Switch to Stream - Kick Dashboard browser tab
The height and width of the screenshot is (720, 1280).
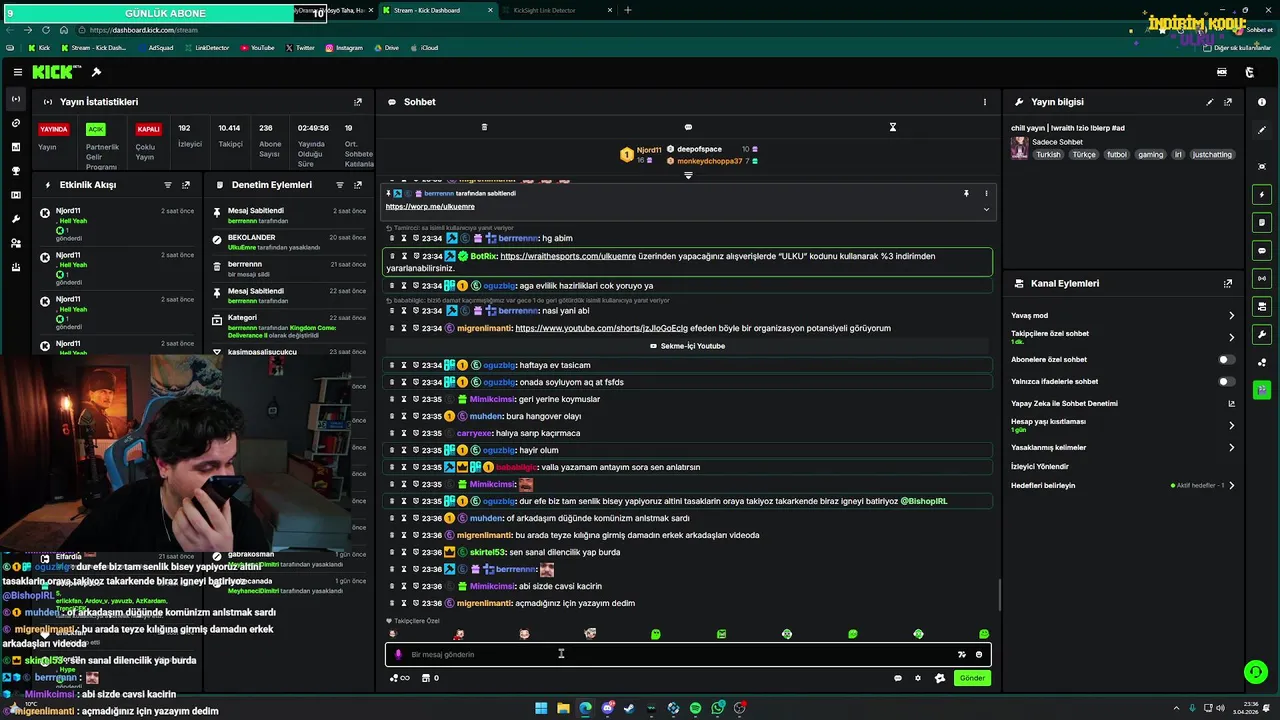(436, 10)
